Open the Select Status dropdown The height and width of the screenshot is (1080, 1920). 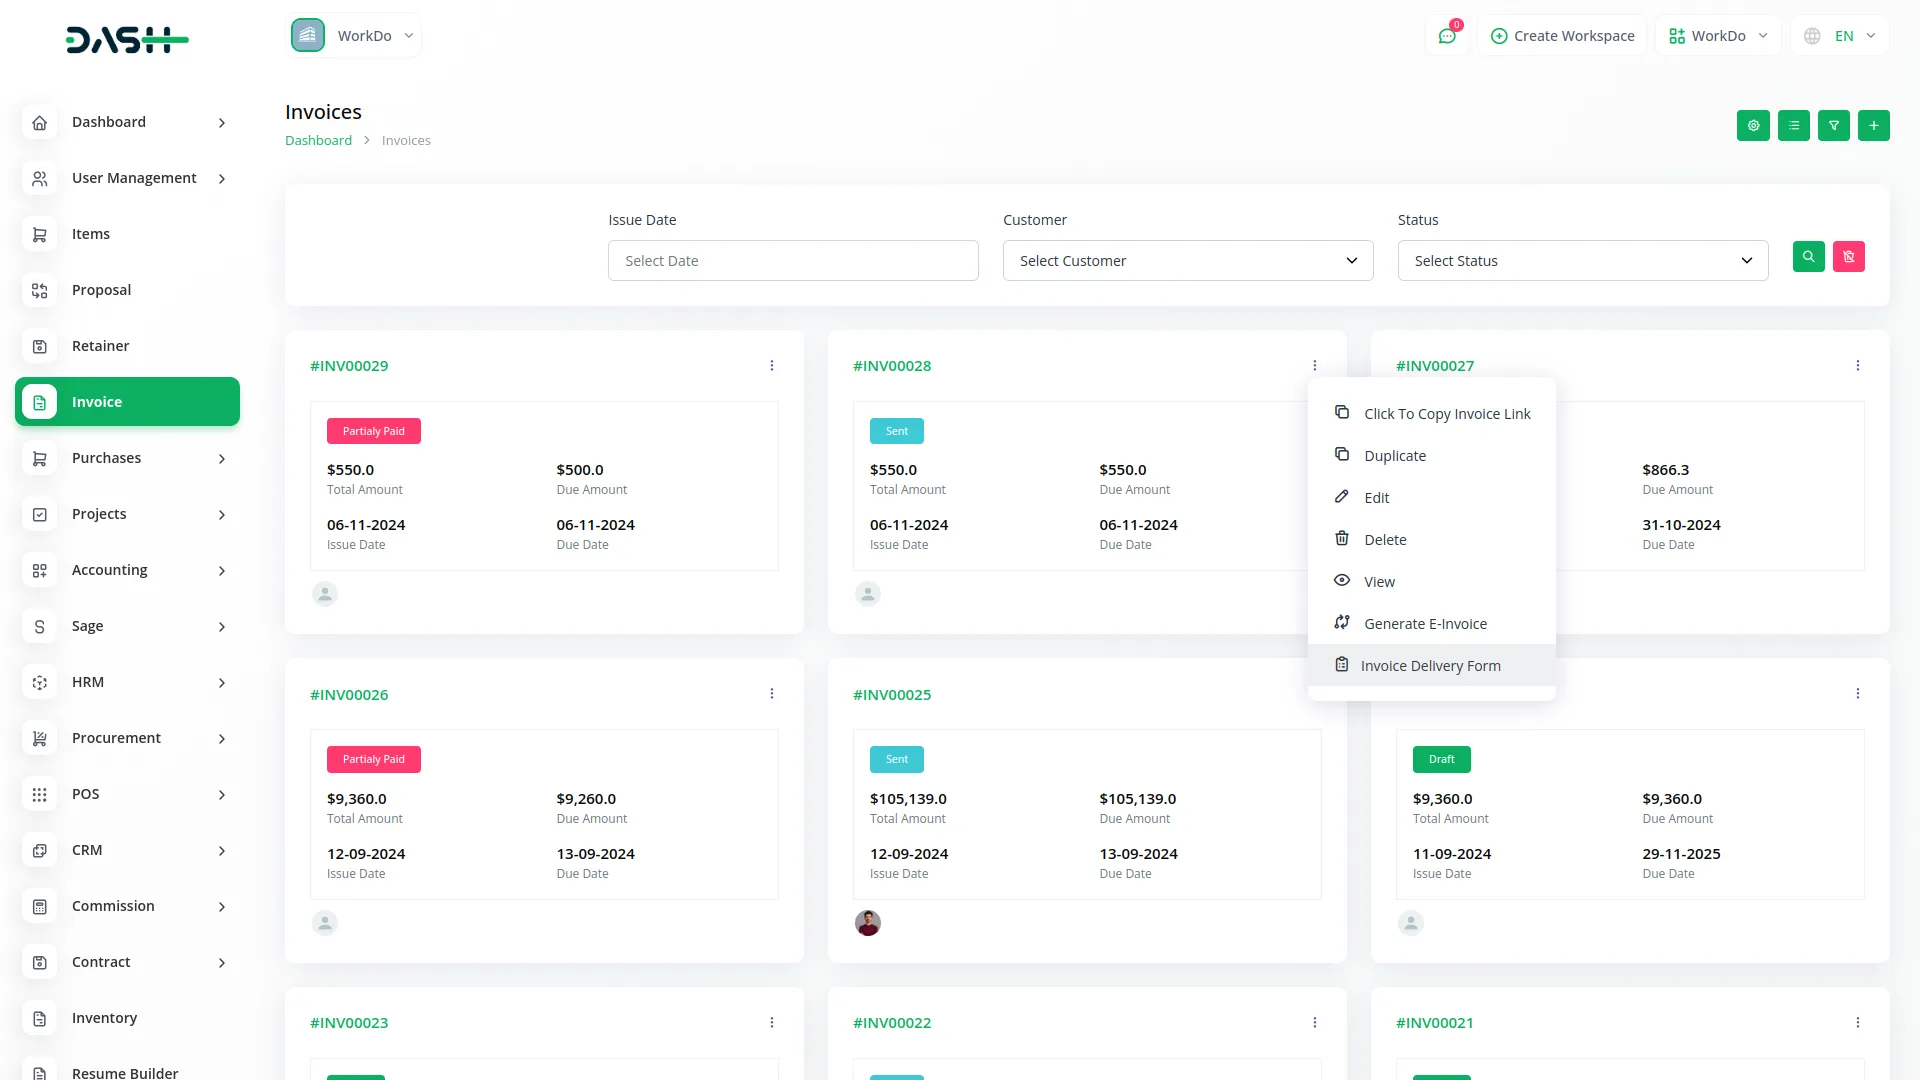(1582, 260)
